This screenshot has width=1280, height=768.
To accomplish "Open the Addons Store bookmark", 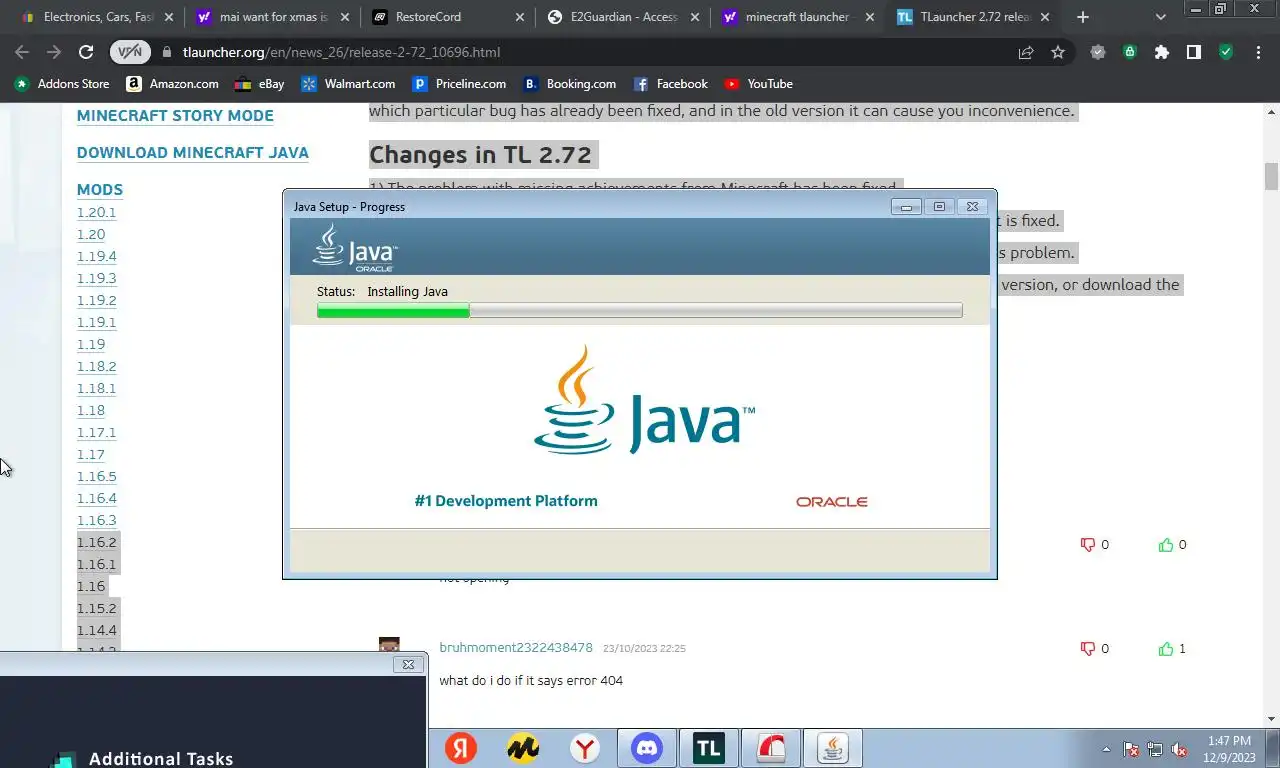I will coord(62,84).
